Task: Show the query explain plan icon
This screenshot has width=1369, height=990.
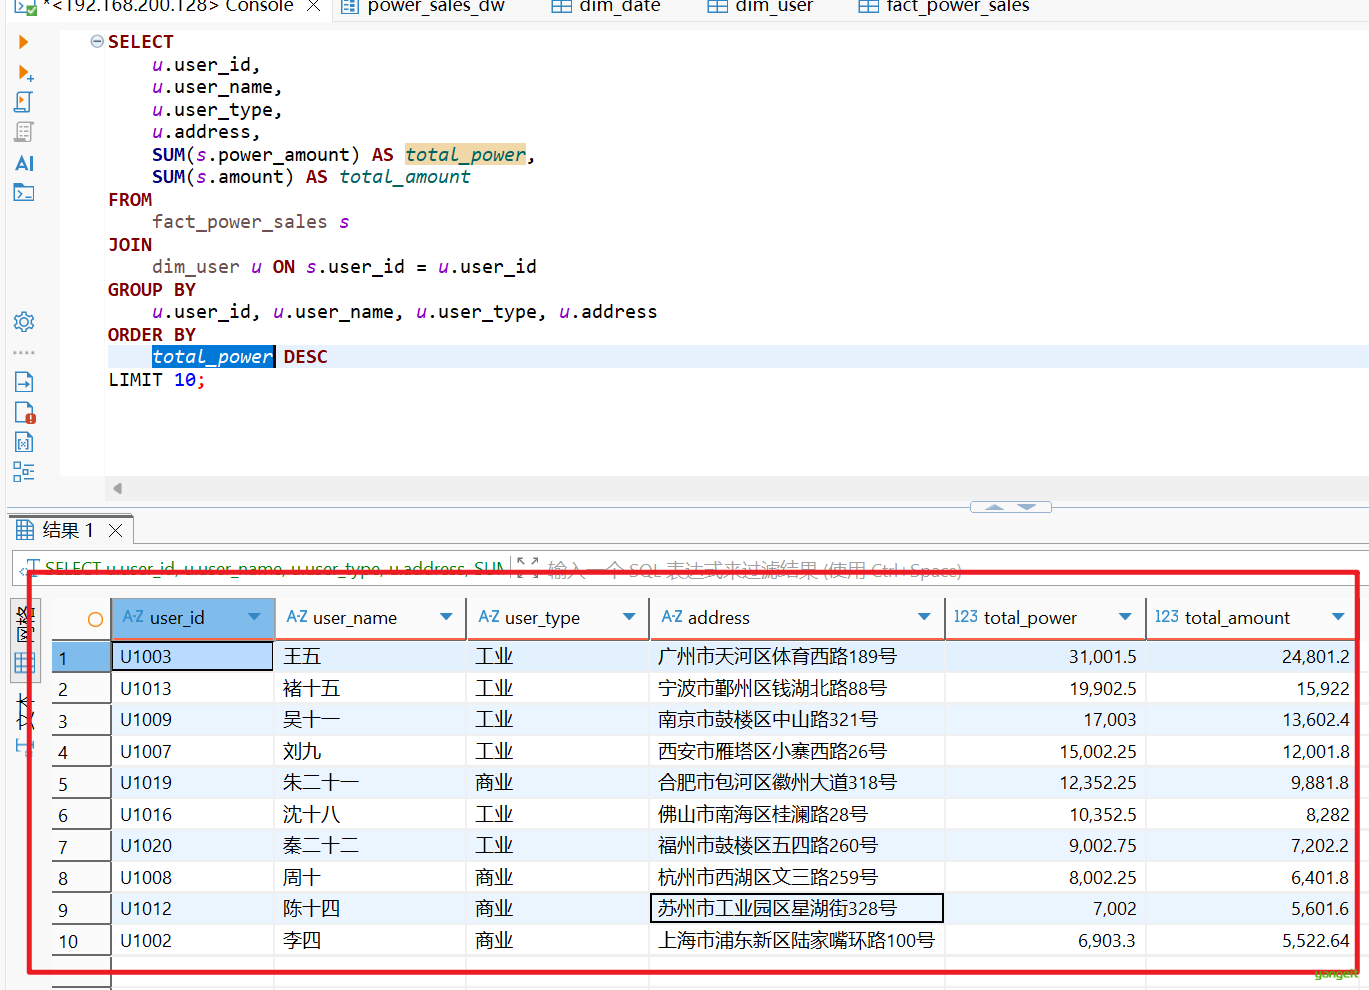Action: click(x=24, y=132)
